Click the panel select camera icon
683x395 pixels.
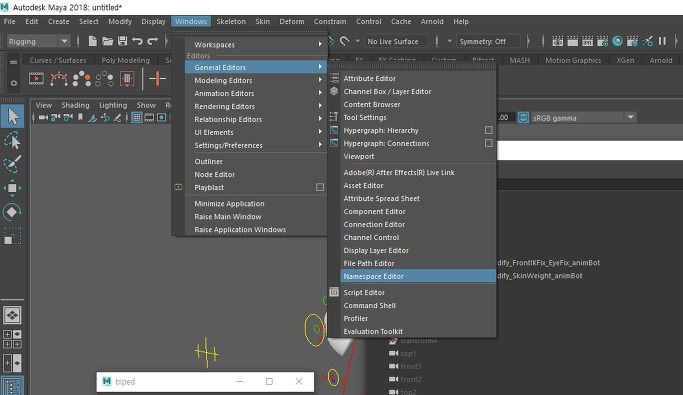(x=43, y=118)
